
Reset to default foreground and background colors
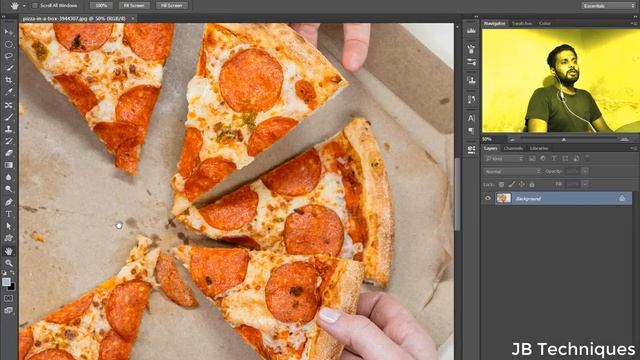tap(4, 273)
